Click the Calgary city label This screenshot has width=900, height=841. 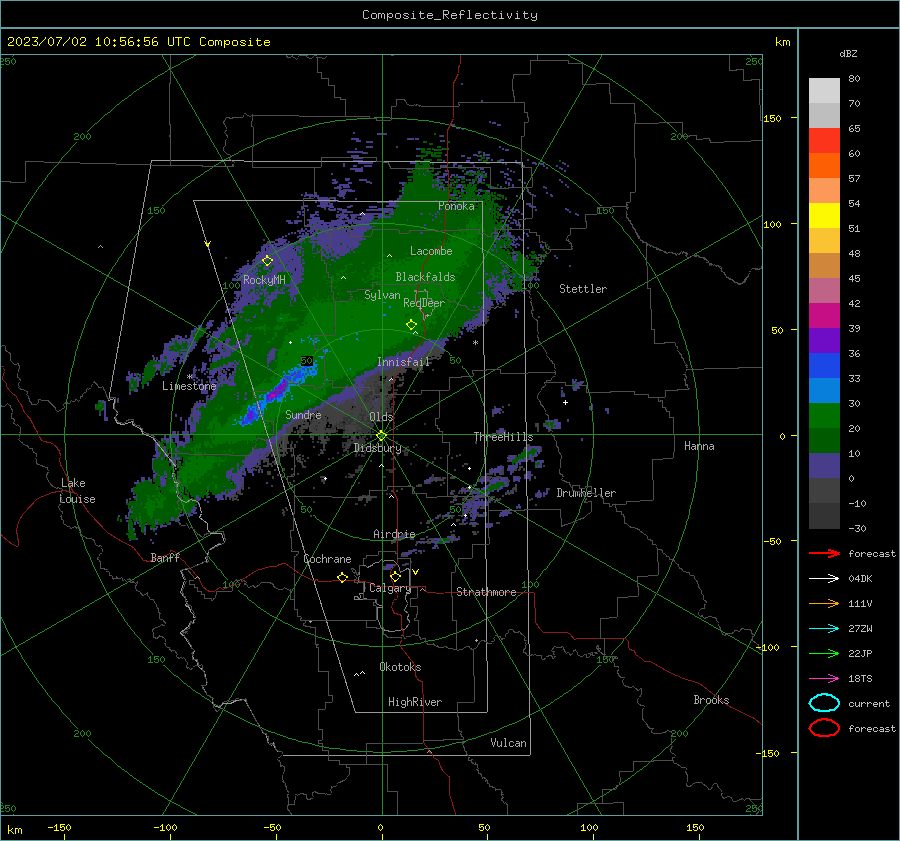pos(390,588)
